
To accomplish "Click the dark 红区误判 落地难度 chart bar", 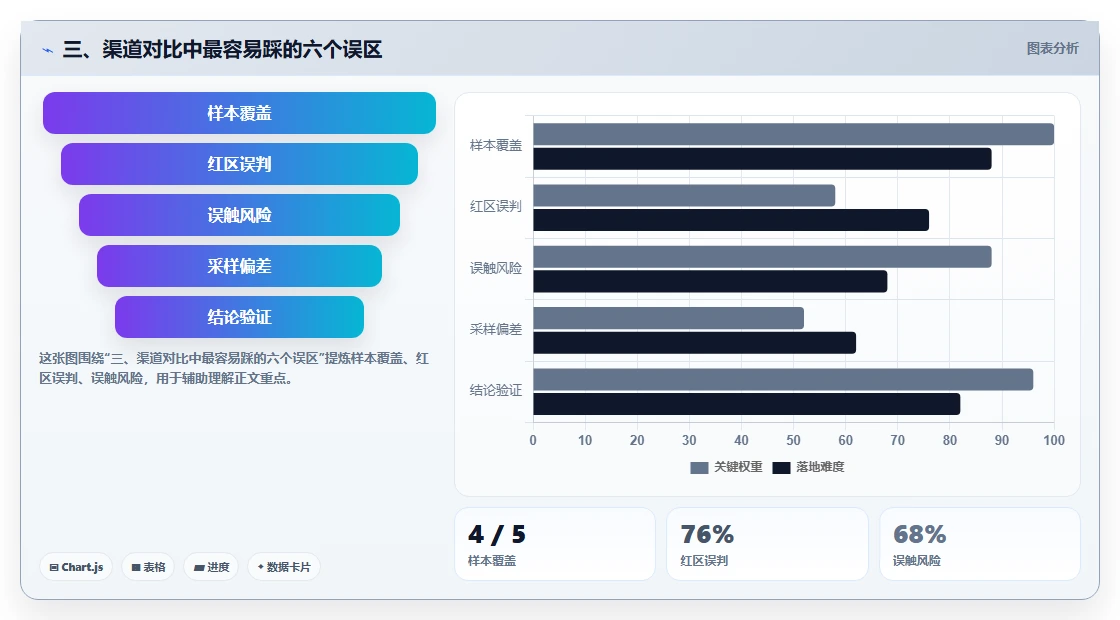I will [731, 220].
